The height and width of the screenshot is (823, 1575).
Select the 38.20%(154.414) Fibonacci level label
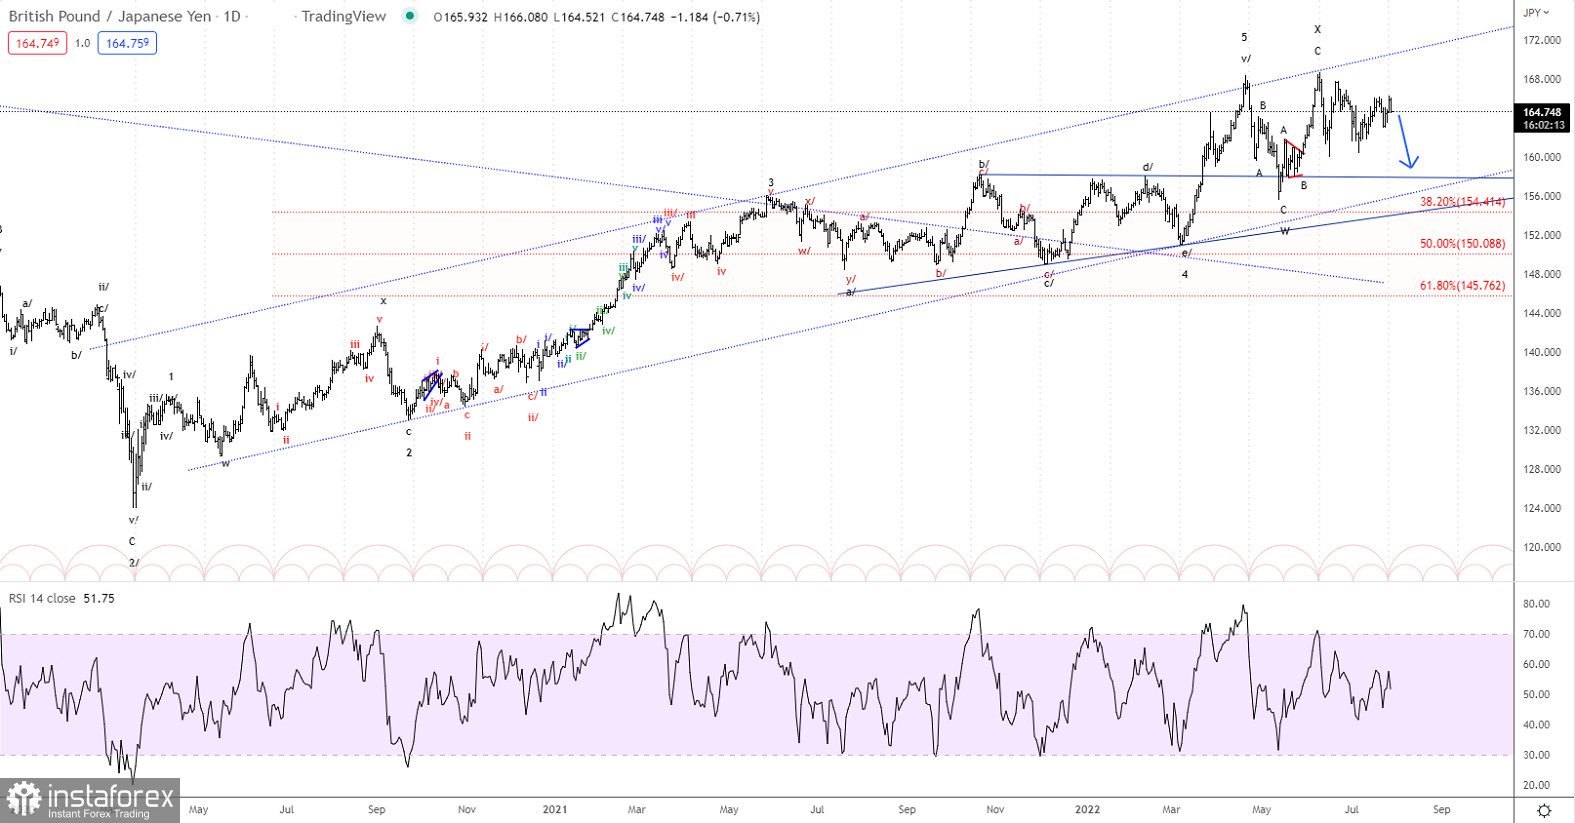(x=1462, y=202)
